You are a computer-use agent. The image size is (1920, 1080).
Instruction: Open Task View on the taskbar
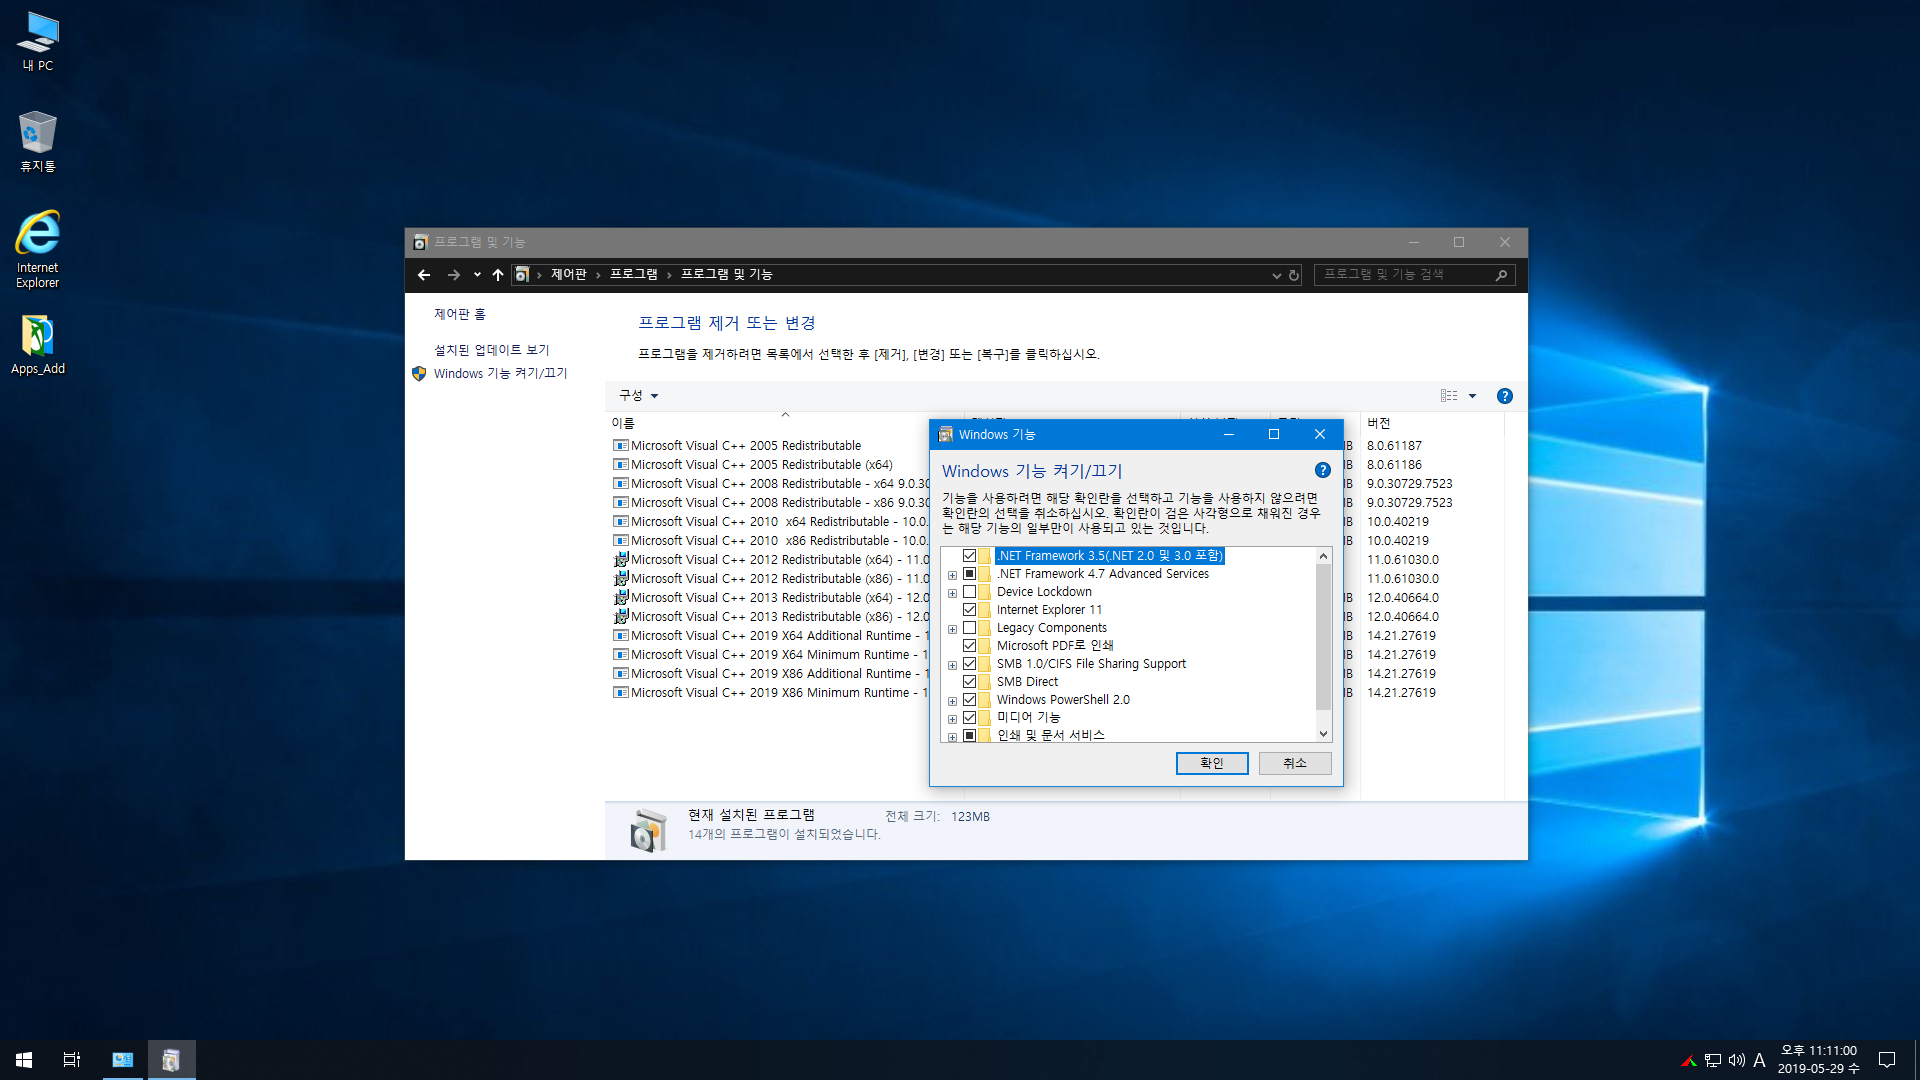(x=72, y=1059)
